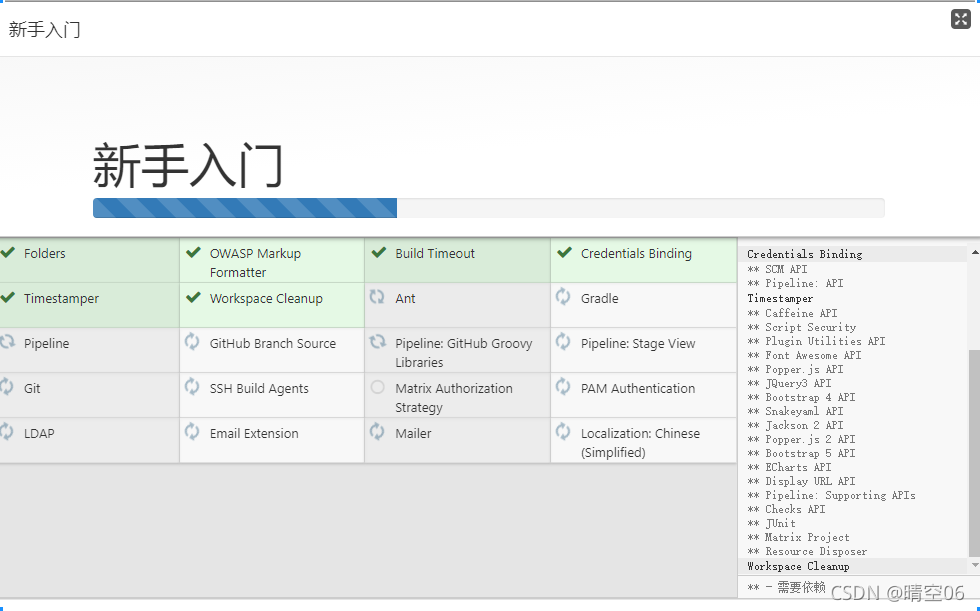This screenshot has height=611, width=980.
Task: Click the '** - 需要依赖' legend text
Action: point(786,587)
